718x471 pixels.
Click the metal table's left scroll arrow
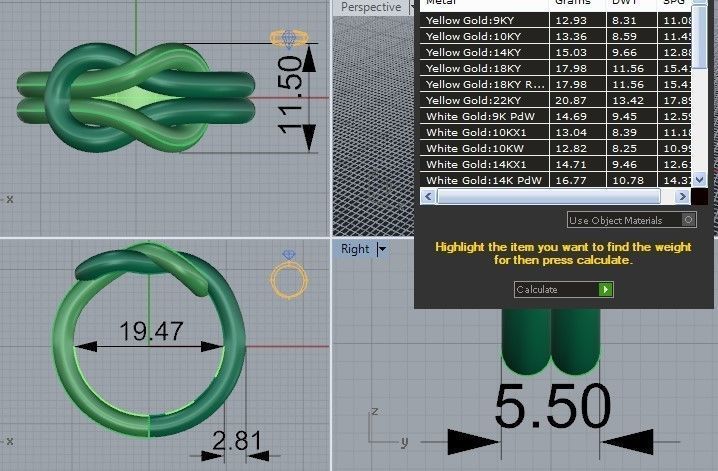[428, 196]
